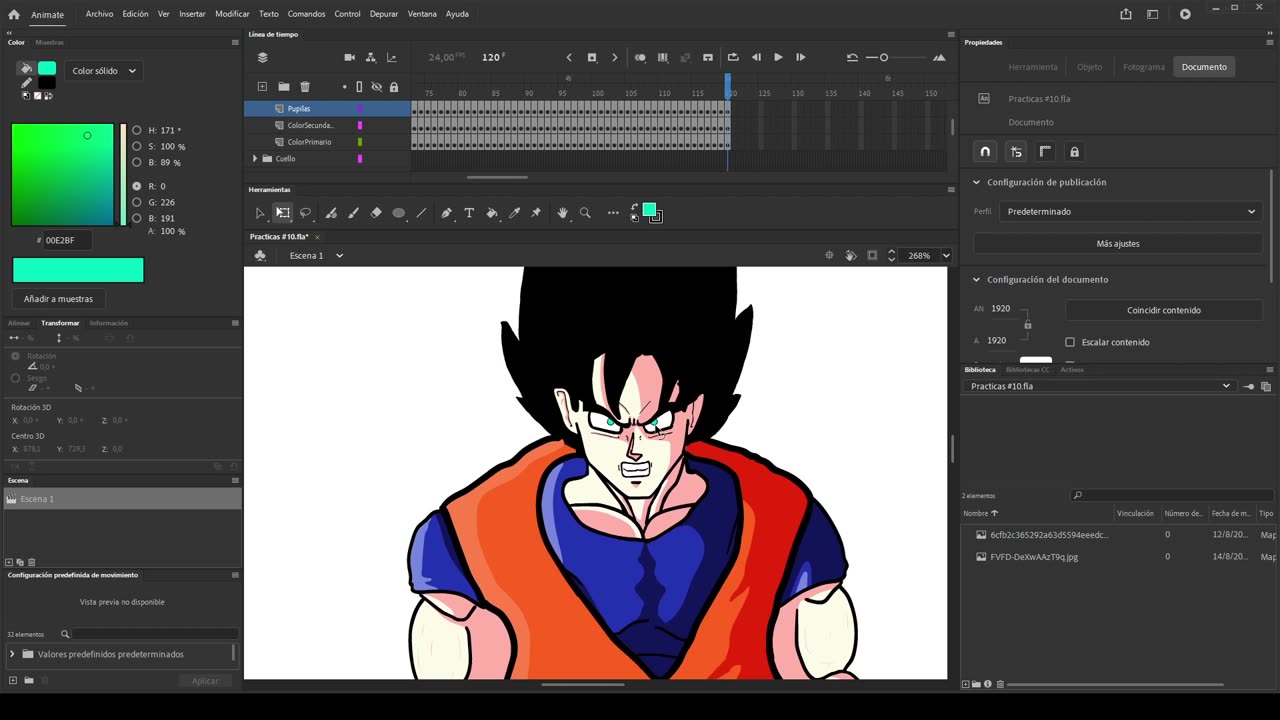Click the Añadir a muestras button
The height and width of the screenshot is (720, 1280).
pyautogui.click(x=59, y=298)
